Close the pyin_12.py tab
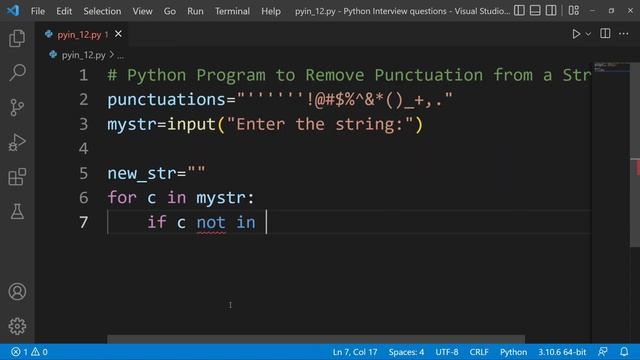 click(x=118, y=34)
